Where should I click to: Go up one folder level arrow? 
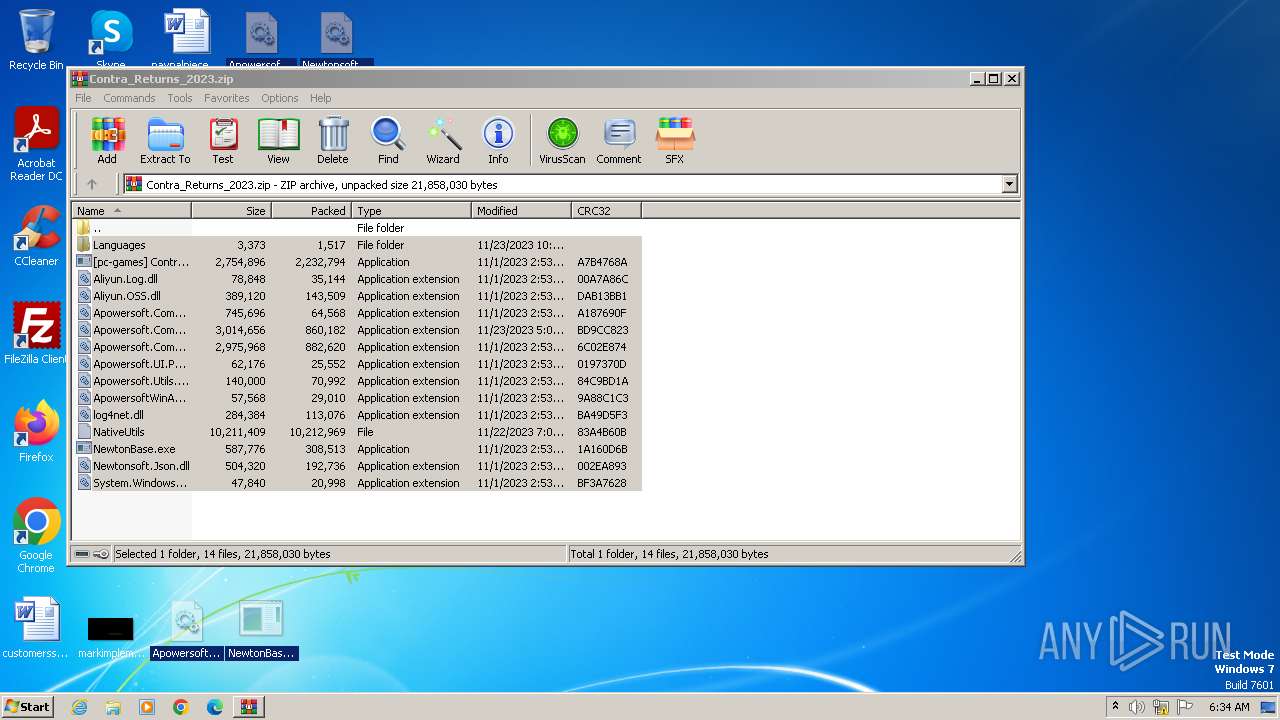[x=92, y=184]
